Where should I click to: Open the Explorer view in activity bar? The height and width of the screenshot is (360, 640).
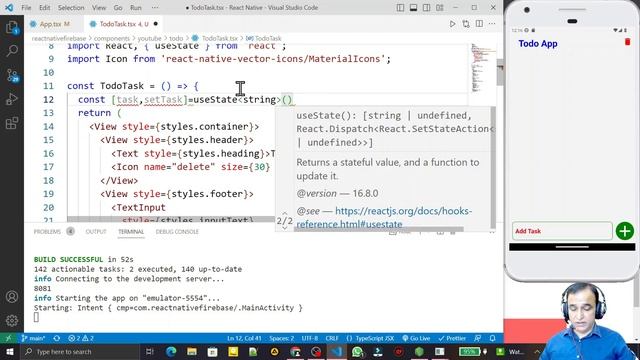12,28
